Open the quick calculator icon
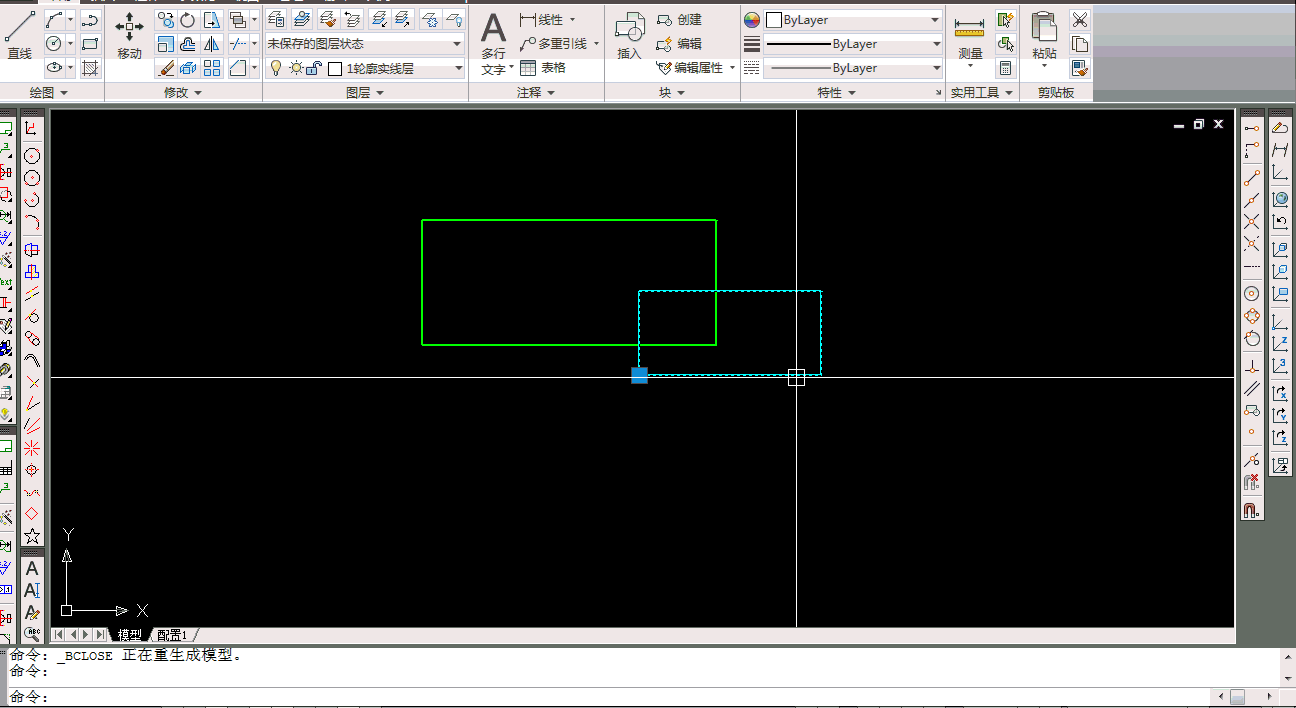The image size is (1296, 708). pos(1005,68)
